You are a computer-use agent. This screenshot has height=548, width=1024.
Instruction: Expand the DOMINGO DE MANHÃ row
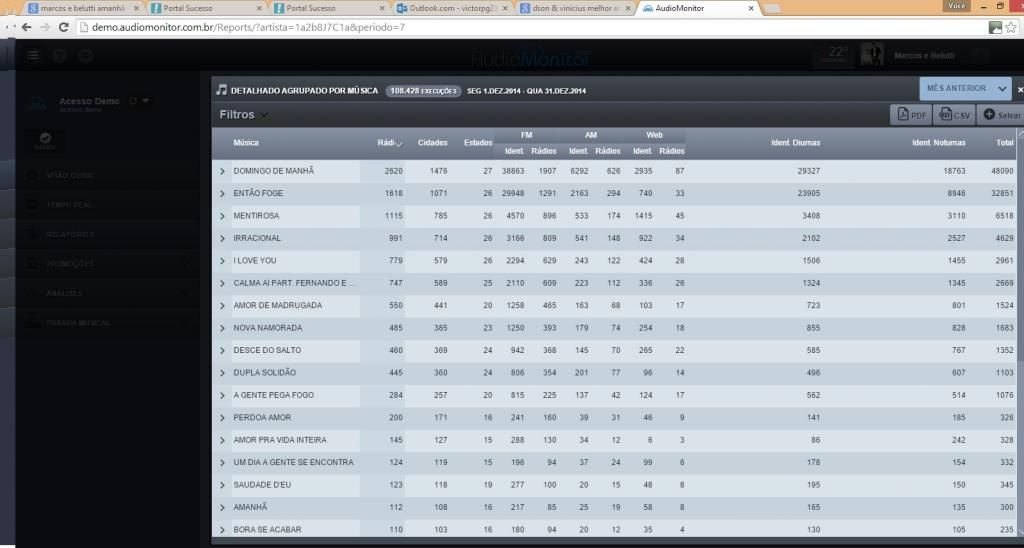click(223, 171)
